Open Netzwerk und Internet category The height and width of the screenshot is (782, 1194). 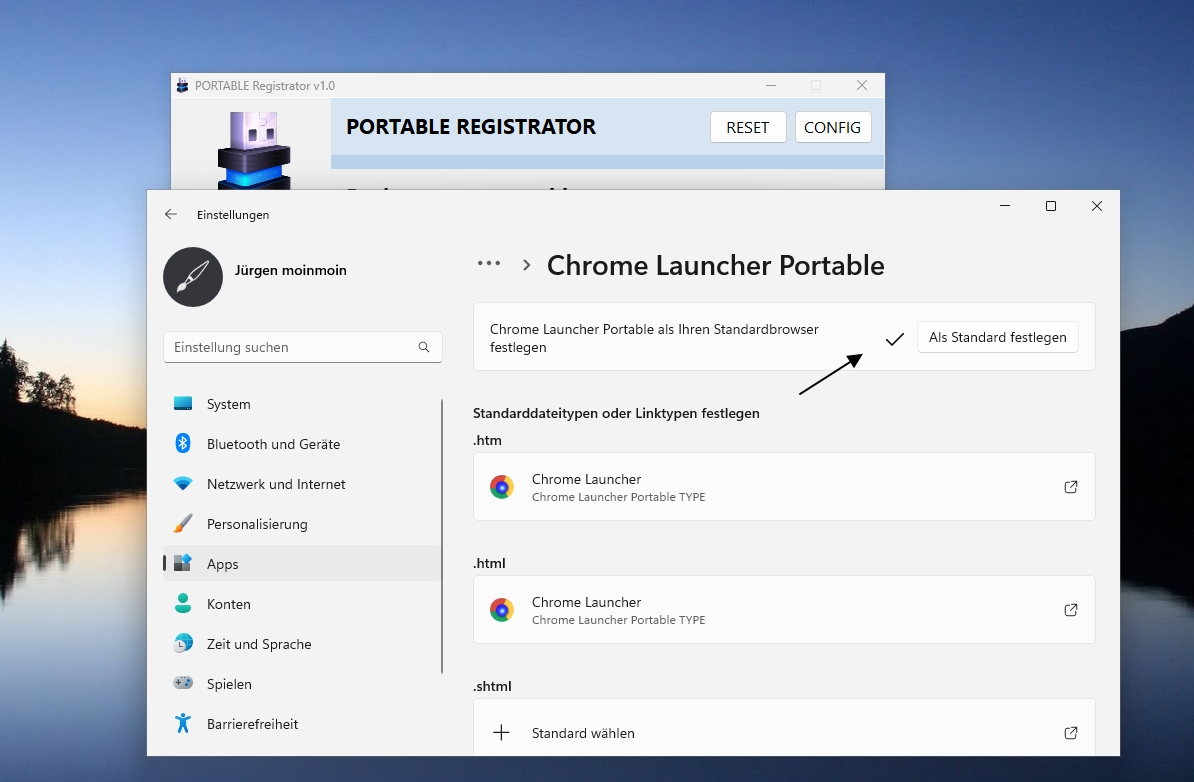(x=302, y=484)
